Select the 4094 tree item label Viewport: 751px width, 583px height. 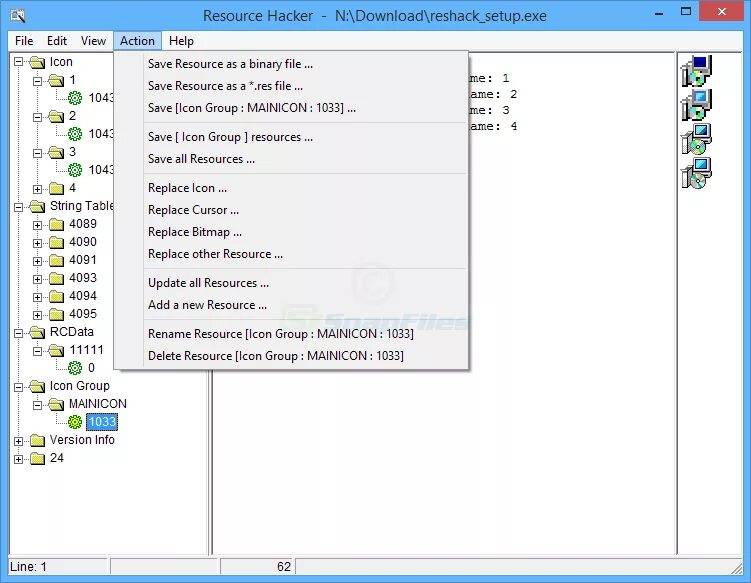click(x=83, y=297)
